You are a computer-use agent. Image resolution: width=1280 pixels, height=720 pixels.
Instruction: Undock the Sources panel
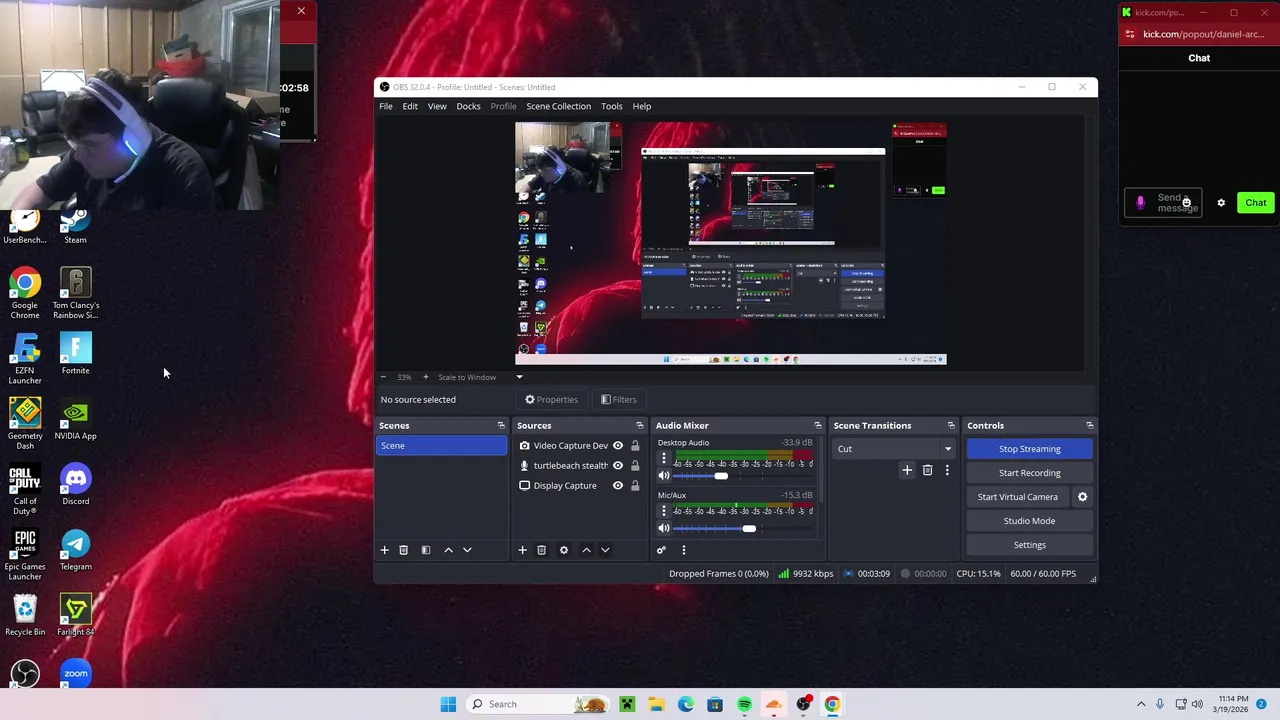[x=639, y=426]
